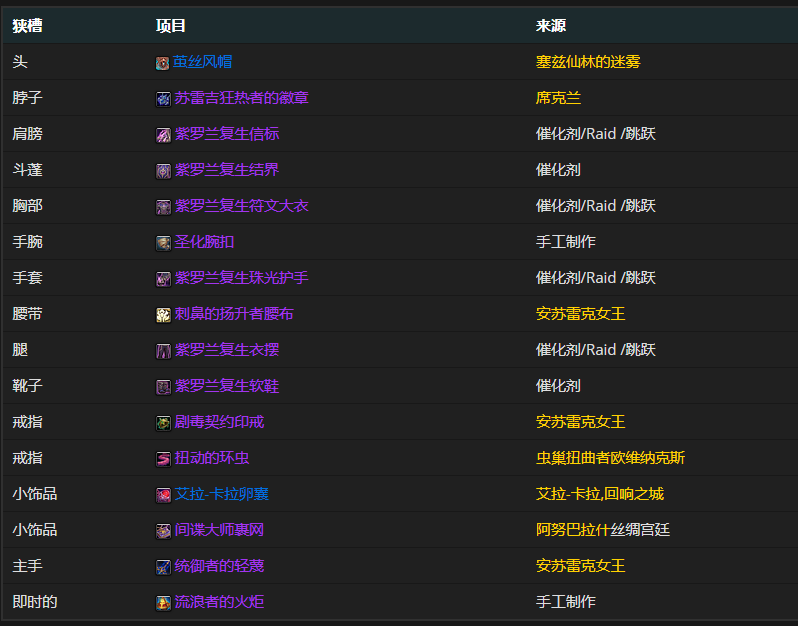The width and height of the screenshot is (798, 626).
Task: Click the 紫罗兰复生结界 item icon
Action: pyautogui.click(x=163, y=171)
